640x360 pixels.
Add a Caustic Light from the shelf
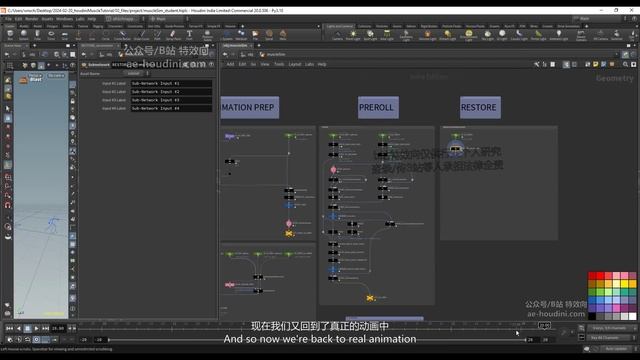tap(519, 36)
